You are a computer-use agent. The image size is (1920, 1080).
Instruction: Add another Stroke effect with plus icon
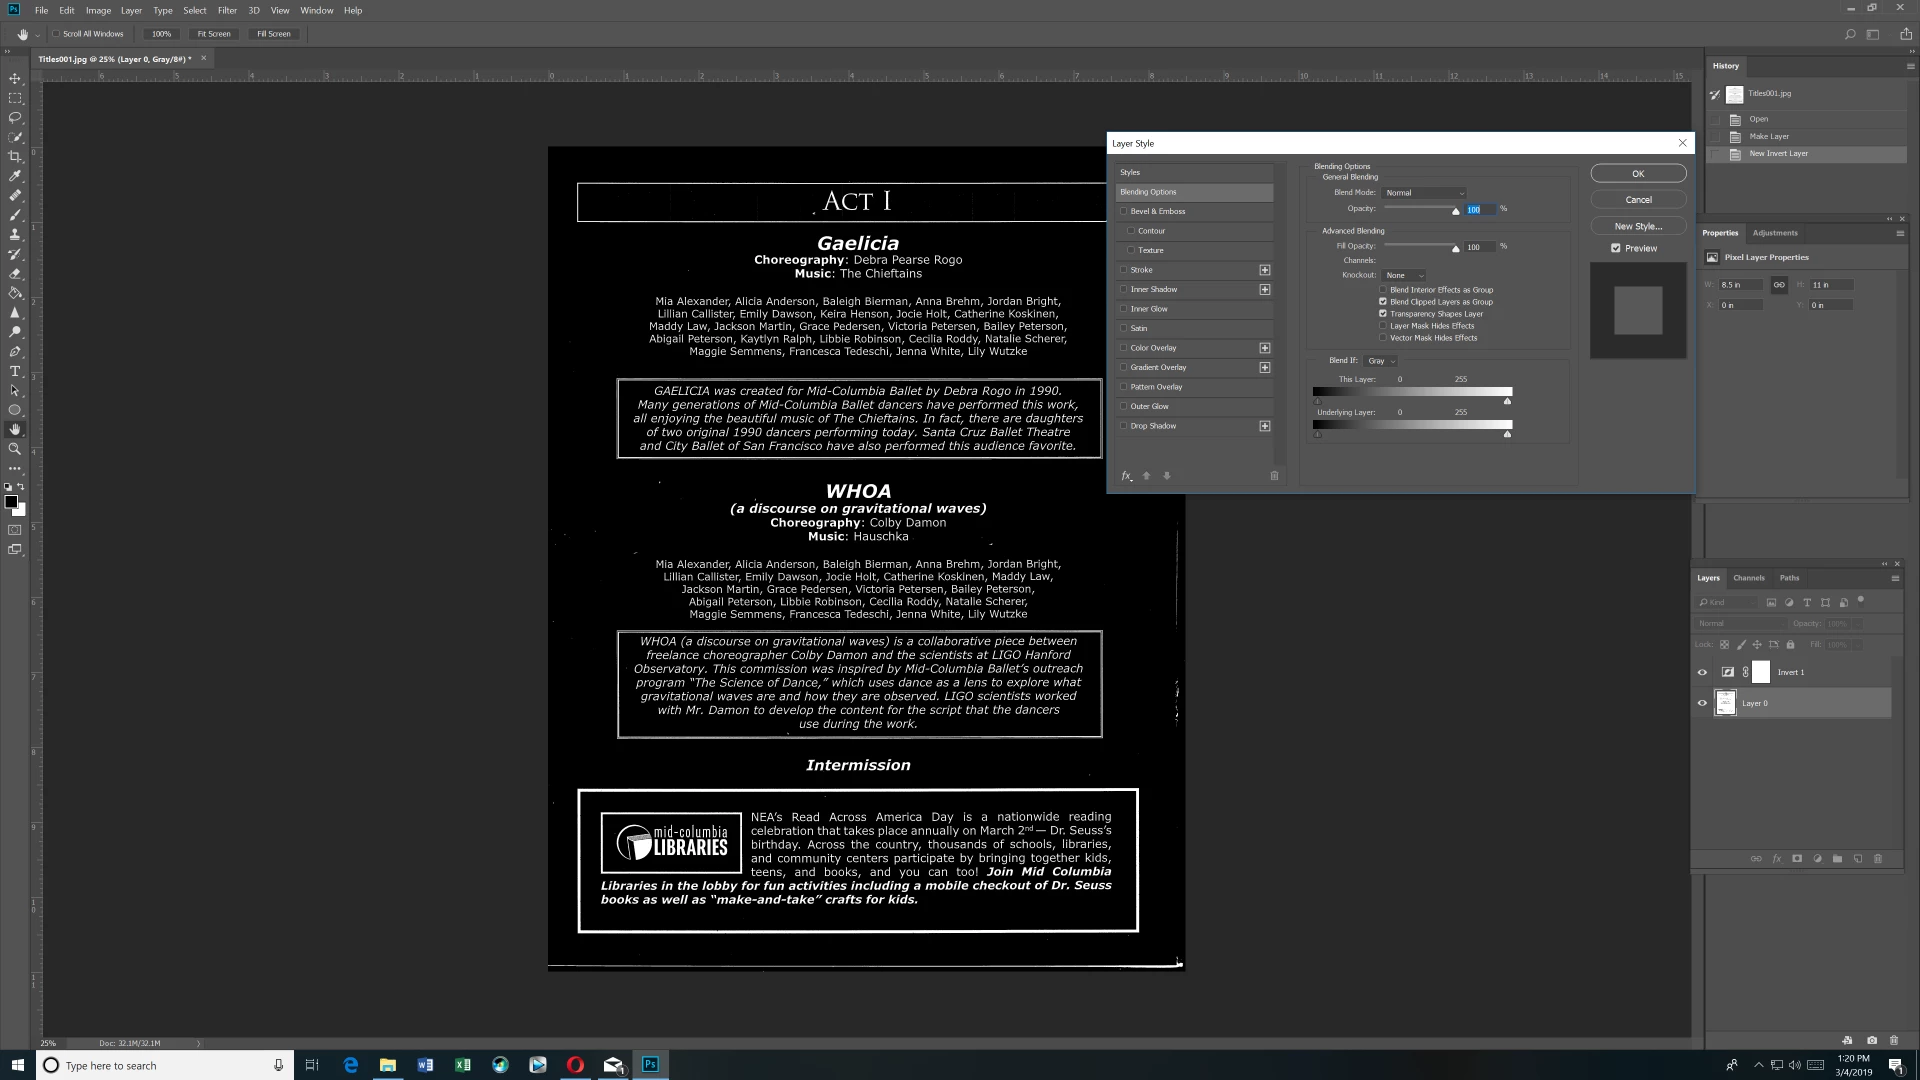point(1265,270)
